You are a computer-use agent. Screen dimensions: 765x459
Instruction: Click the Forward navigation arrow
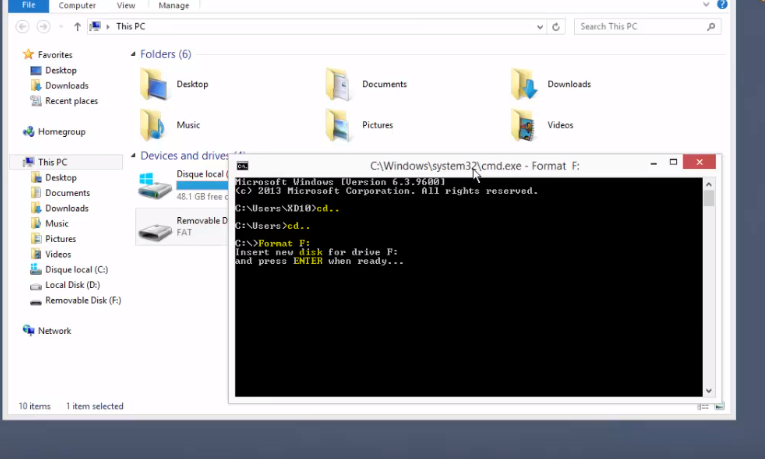[43, 26]
